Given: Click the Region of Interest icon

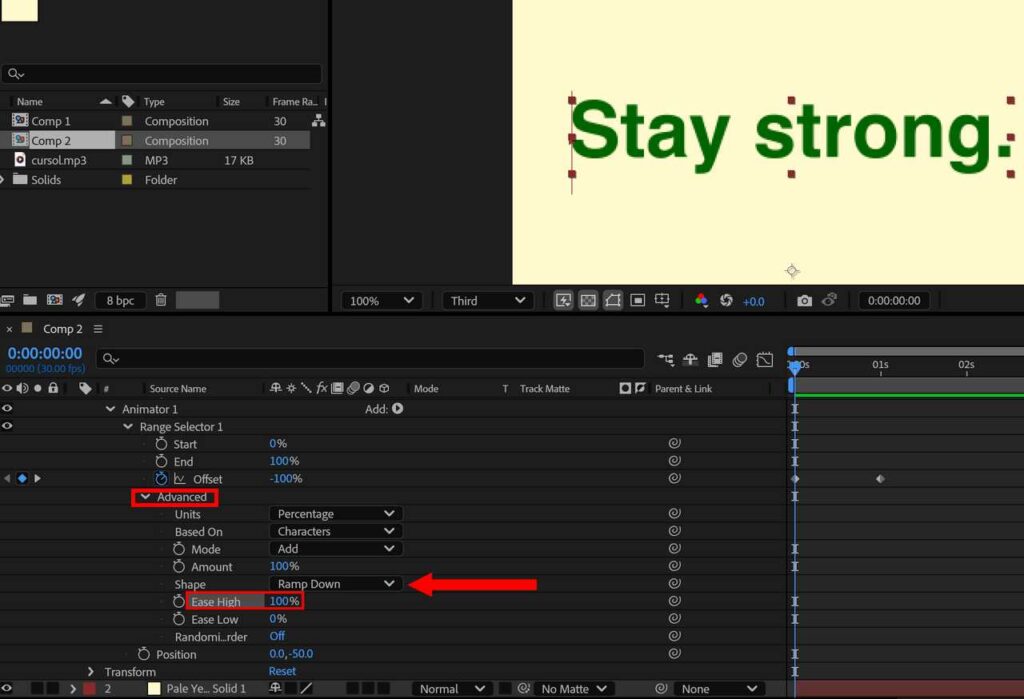Looking at the screenshot, I should point(637,301).
